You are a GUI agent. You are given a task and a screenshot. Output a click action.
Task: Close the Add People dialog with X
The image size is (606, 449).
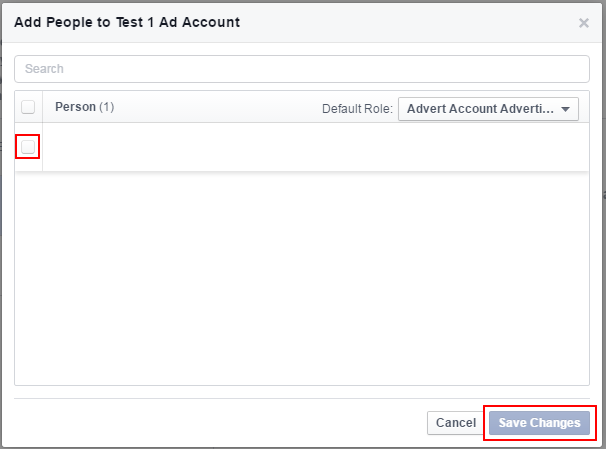(584, 23)
